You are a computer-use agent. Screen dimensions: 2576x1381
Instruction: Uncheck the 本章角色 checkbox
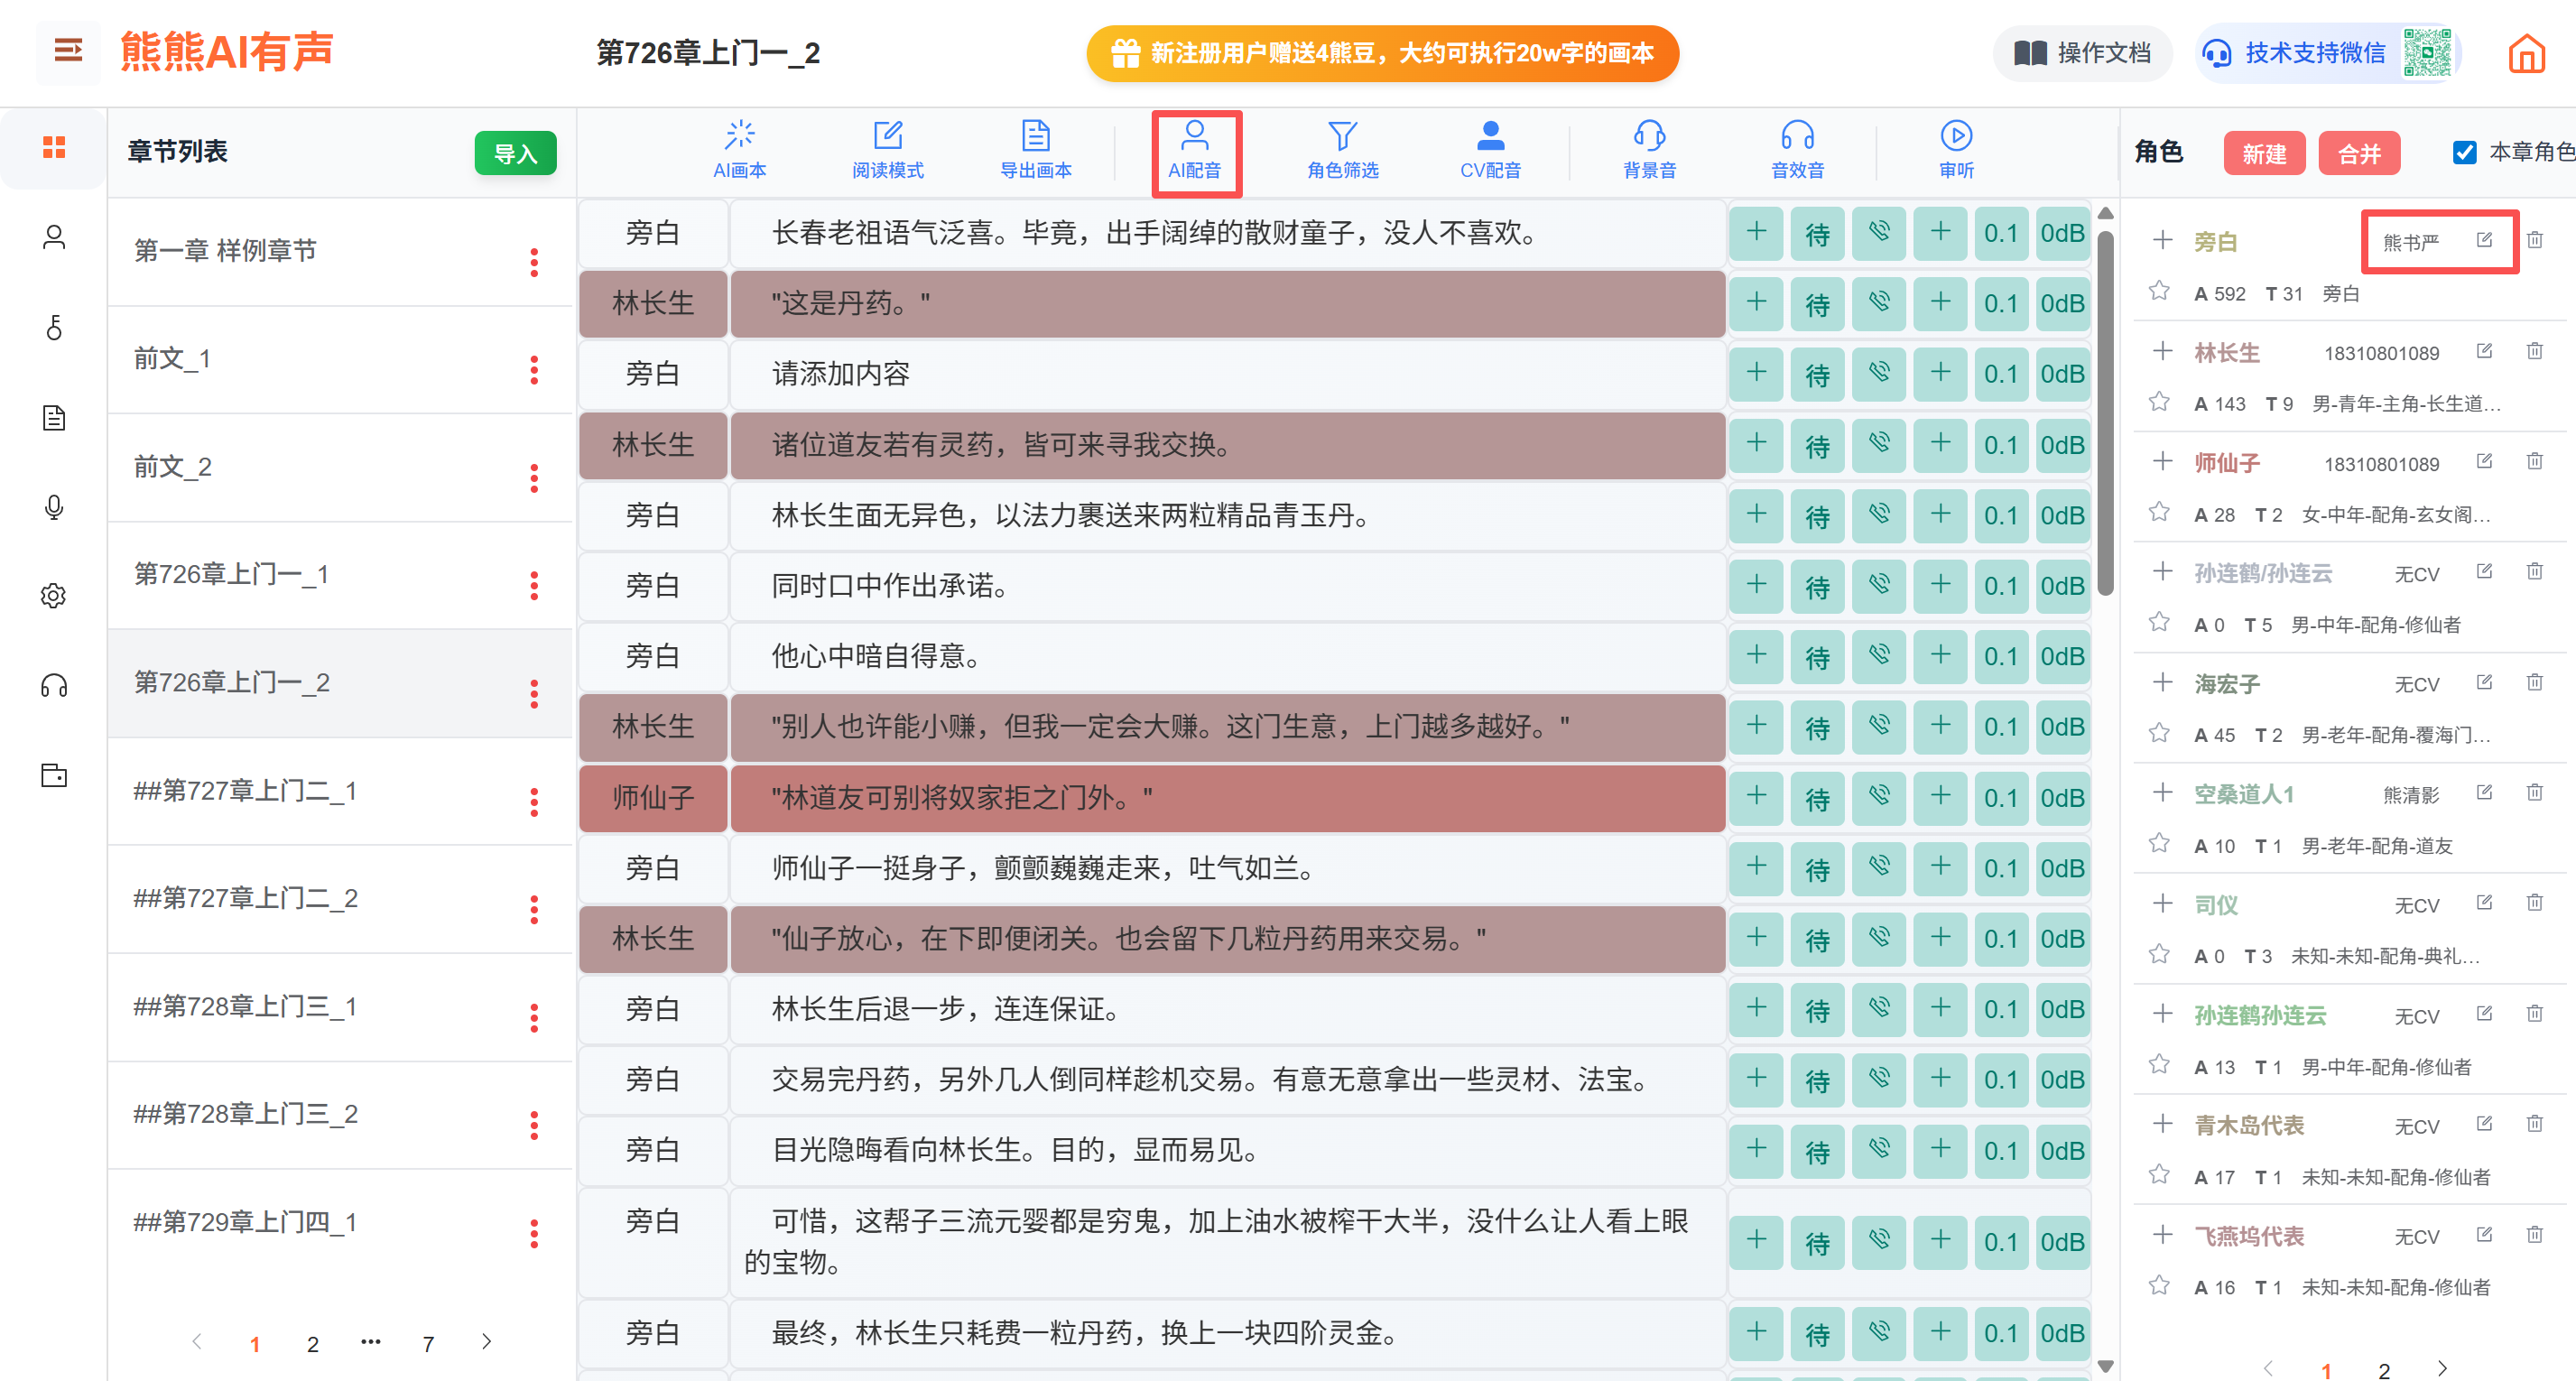click(x=2464, y=152)
